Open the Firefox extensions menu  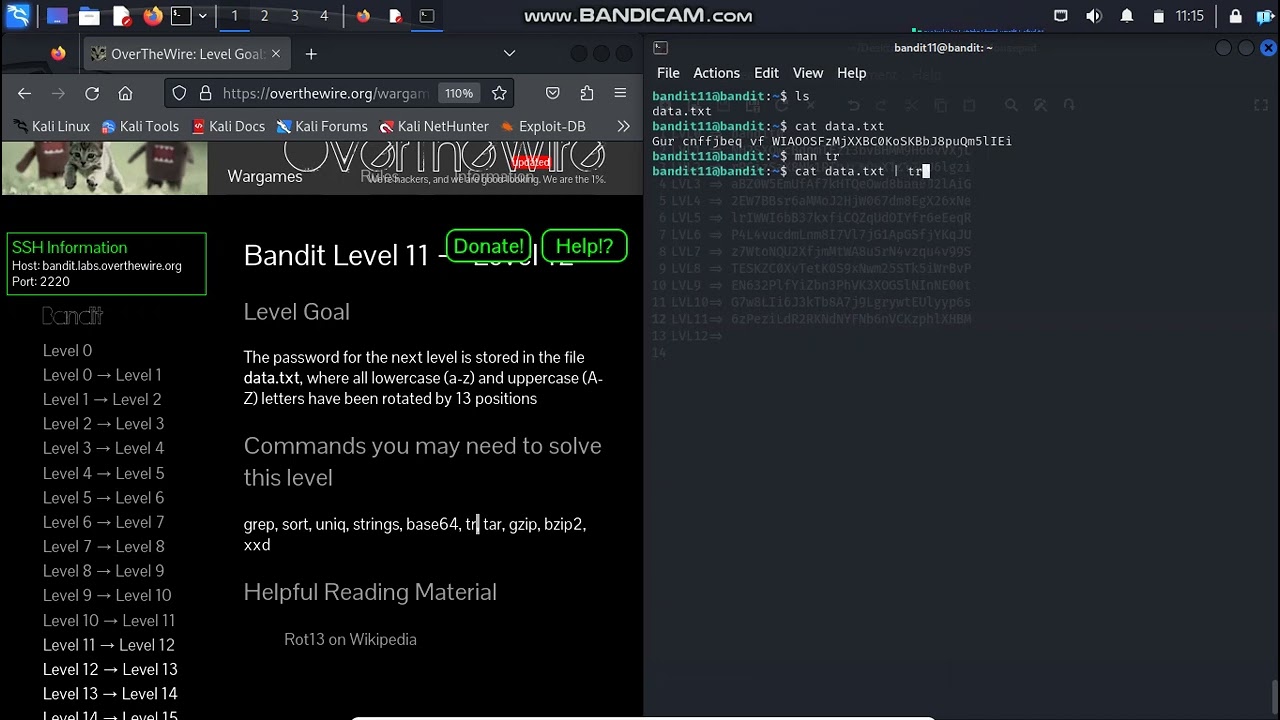tap(587, 93)
